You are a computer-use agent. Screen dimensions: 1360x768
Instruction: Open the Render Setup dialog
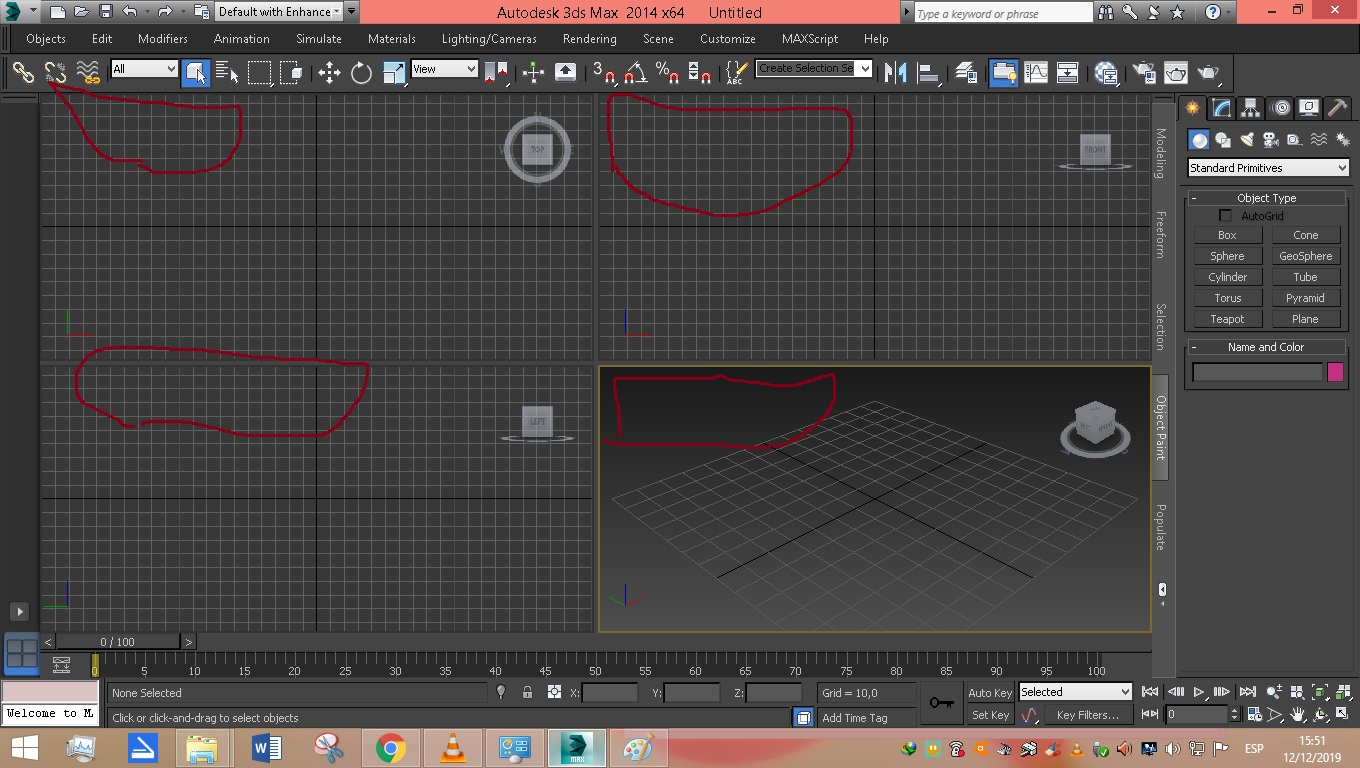(x=1144, y=72)
